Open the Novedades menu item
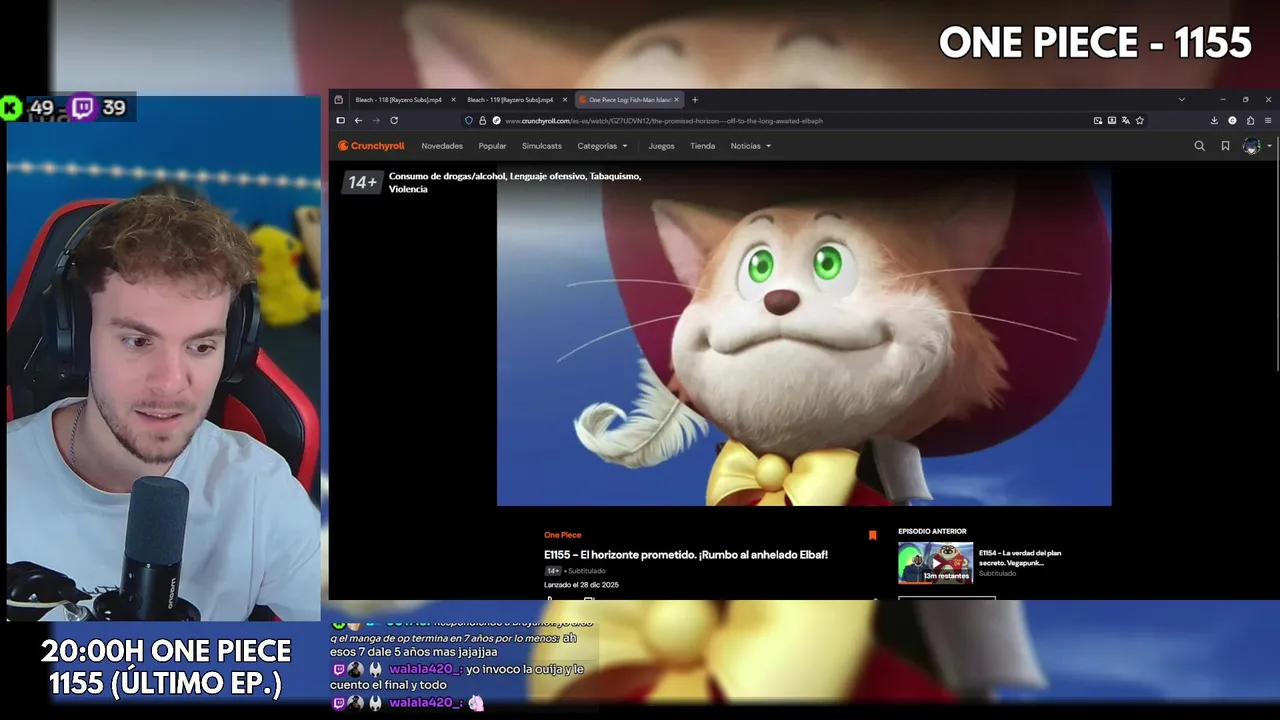Screen dimensions: 1280x720 (x=442, y=146)
